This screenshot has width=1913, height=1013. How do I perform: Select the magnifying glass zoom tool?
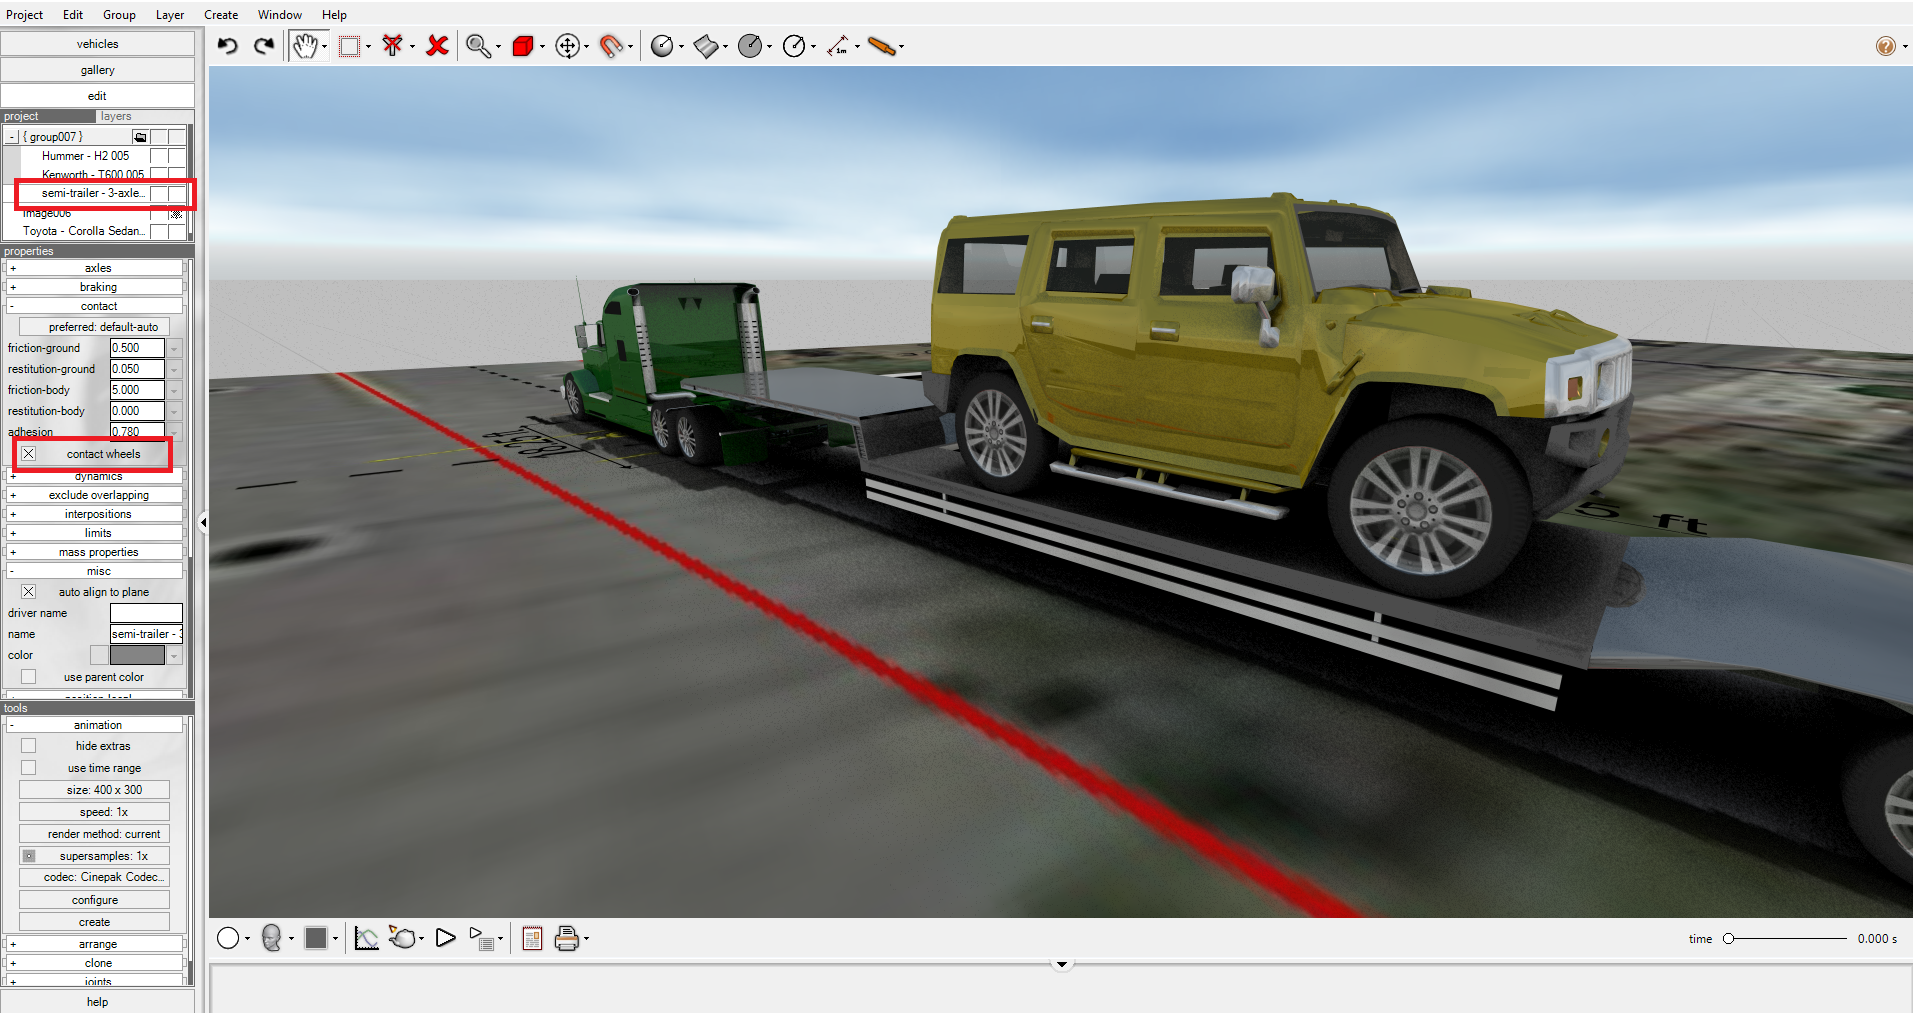point(478,46)
